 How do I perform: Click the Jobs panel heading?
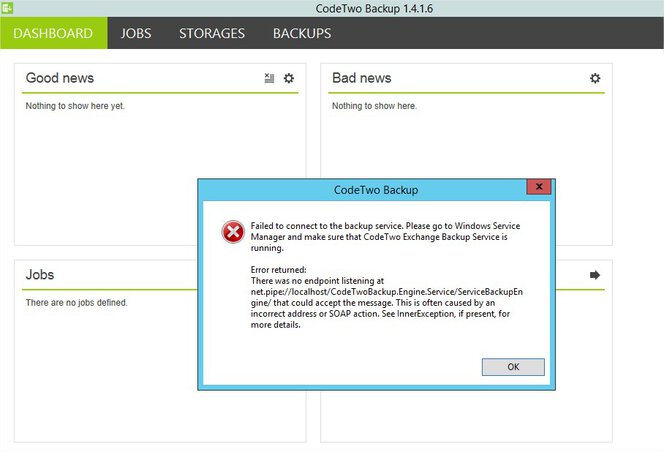(40, 275)
